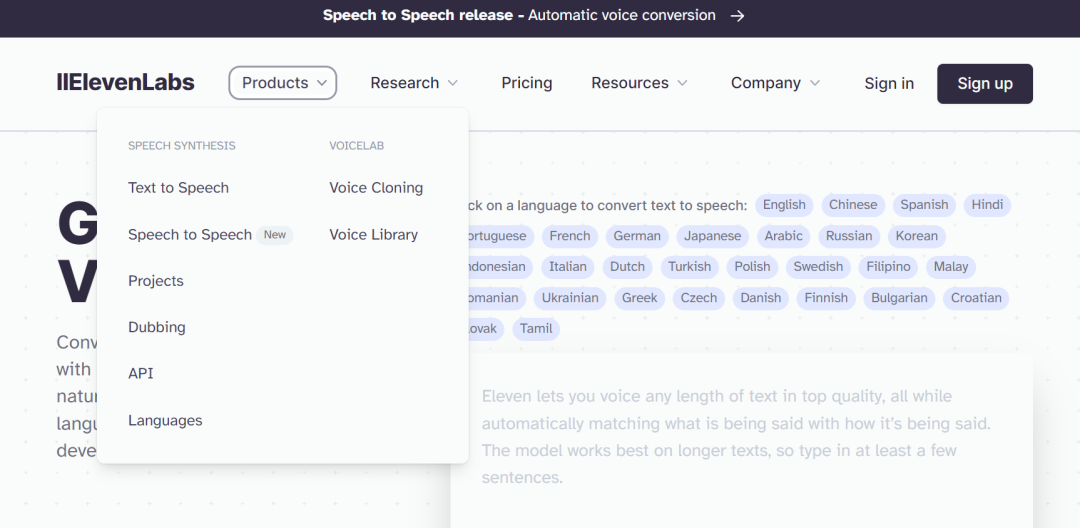
Task: Expand the Company menu
Action: pyautogui.click(x=775, y=83)
